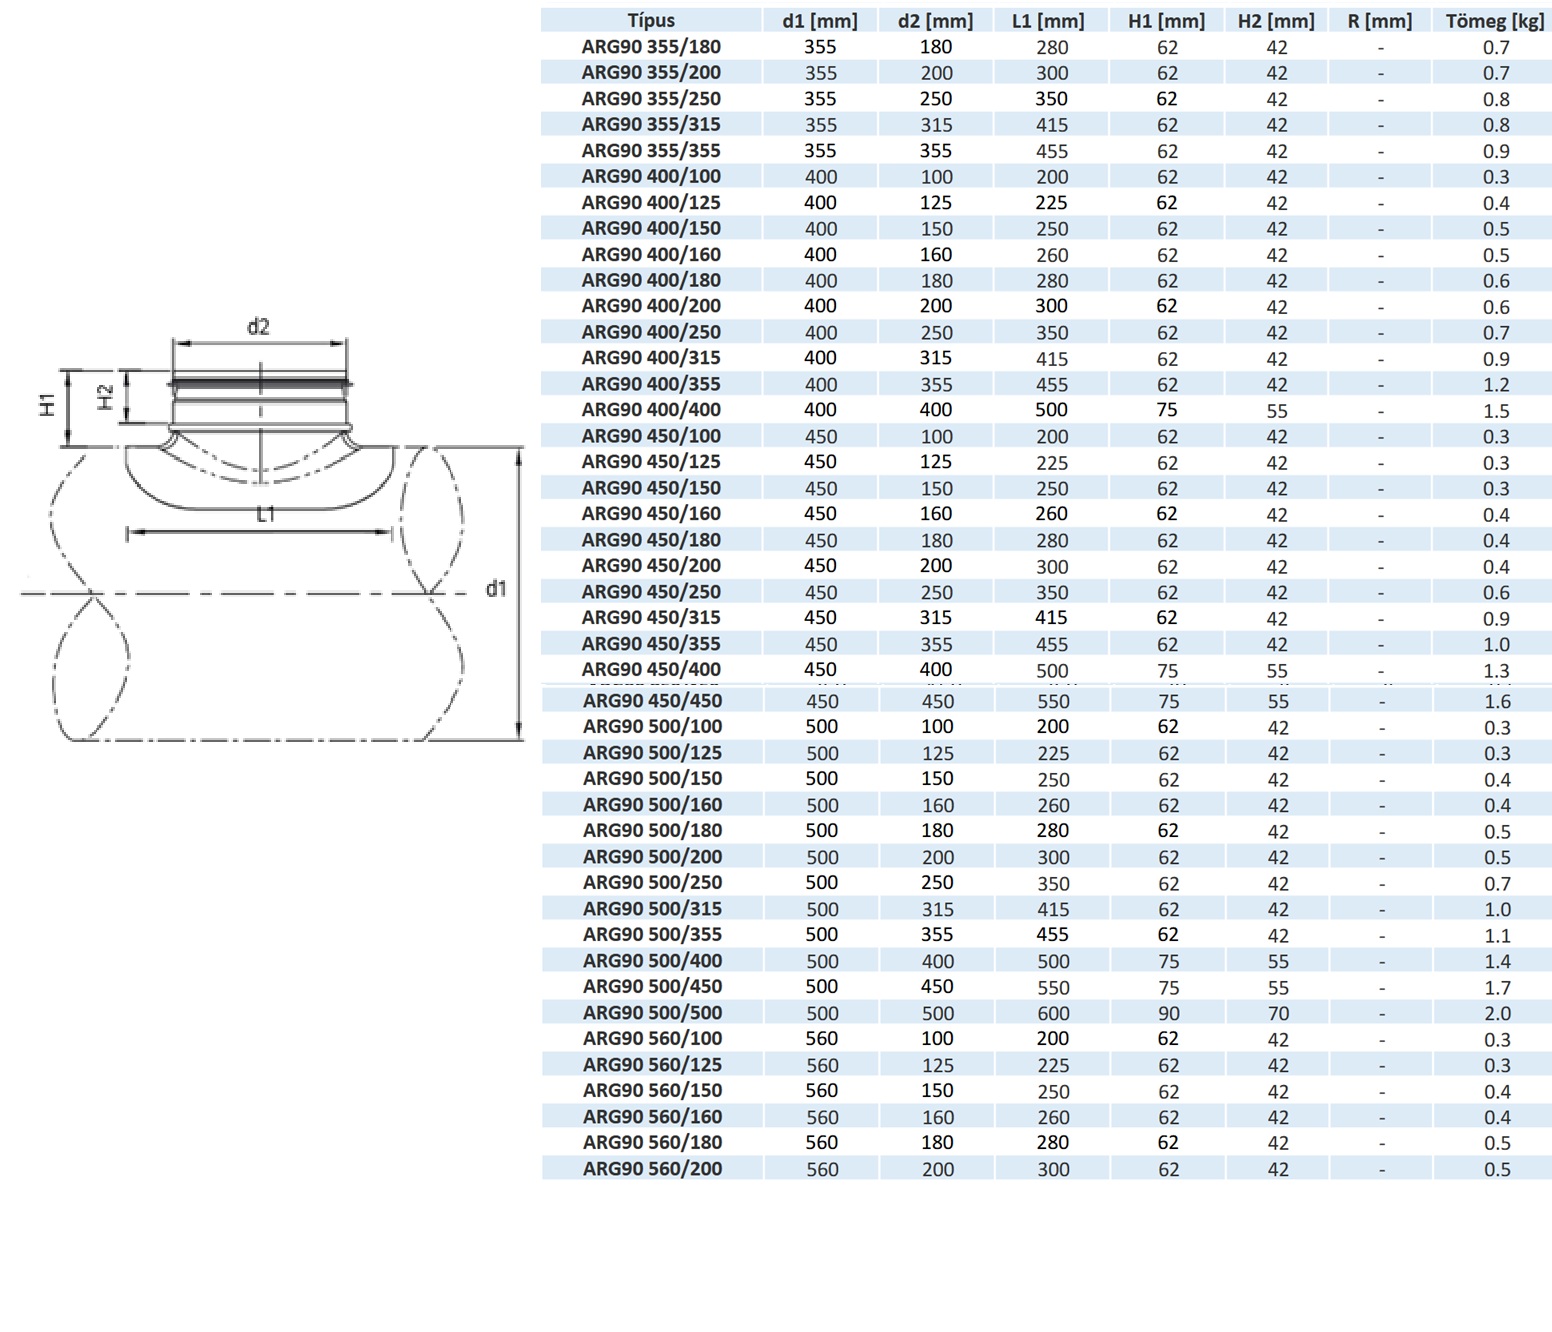The width and height of the screenshot is (1552, 1332).
Task: Click the d2 dimension label in the drawing
Action: 258,327
